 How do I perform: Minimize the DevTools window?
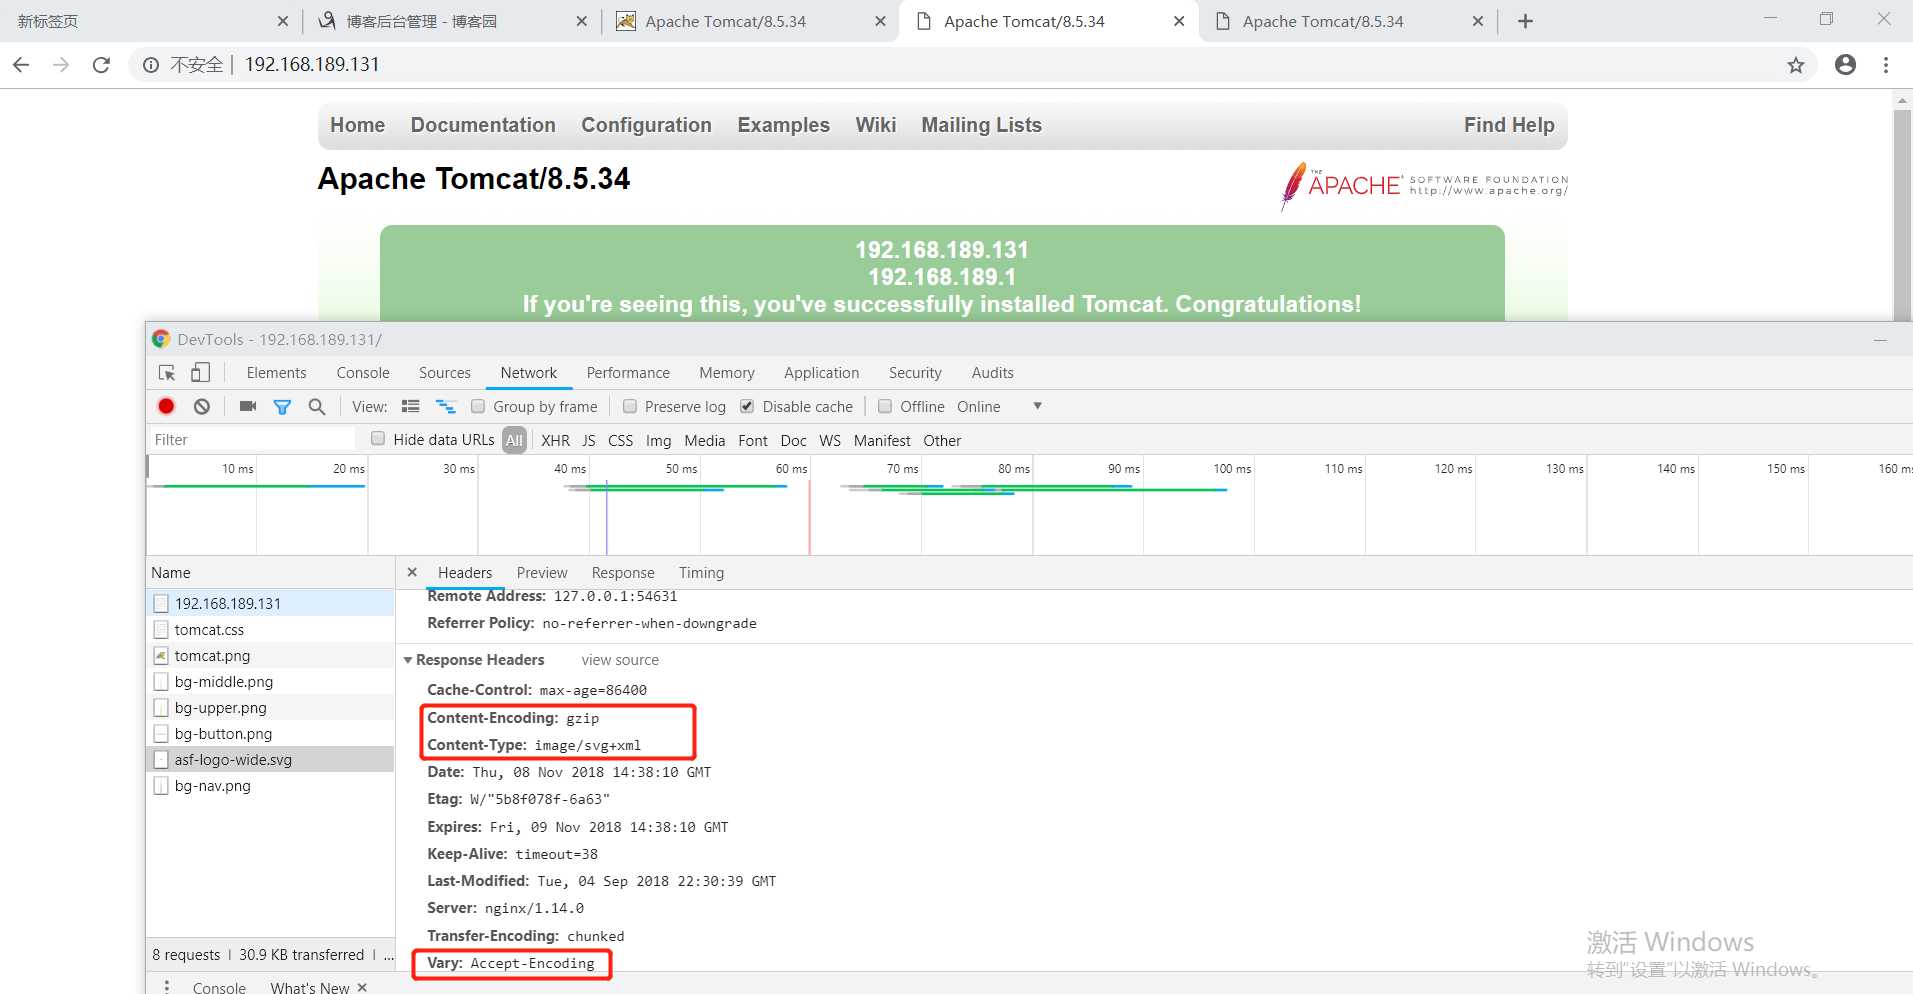(1880, 340)
